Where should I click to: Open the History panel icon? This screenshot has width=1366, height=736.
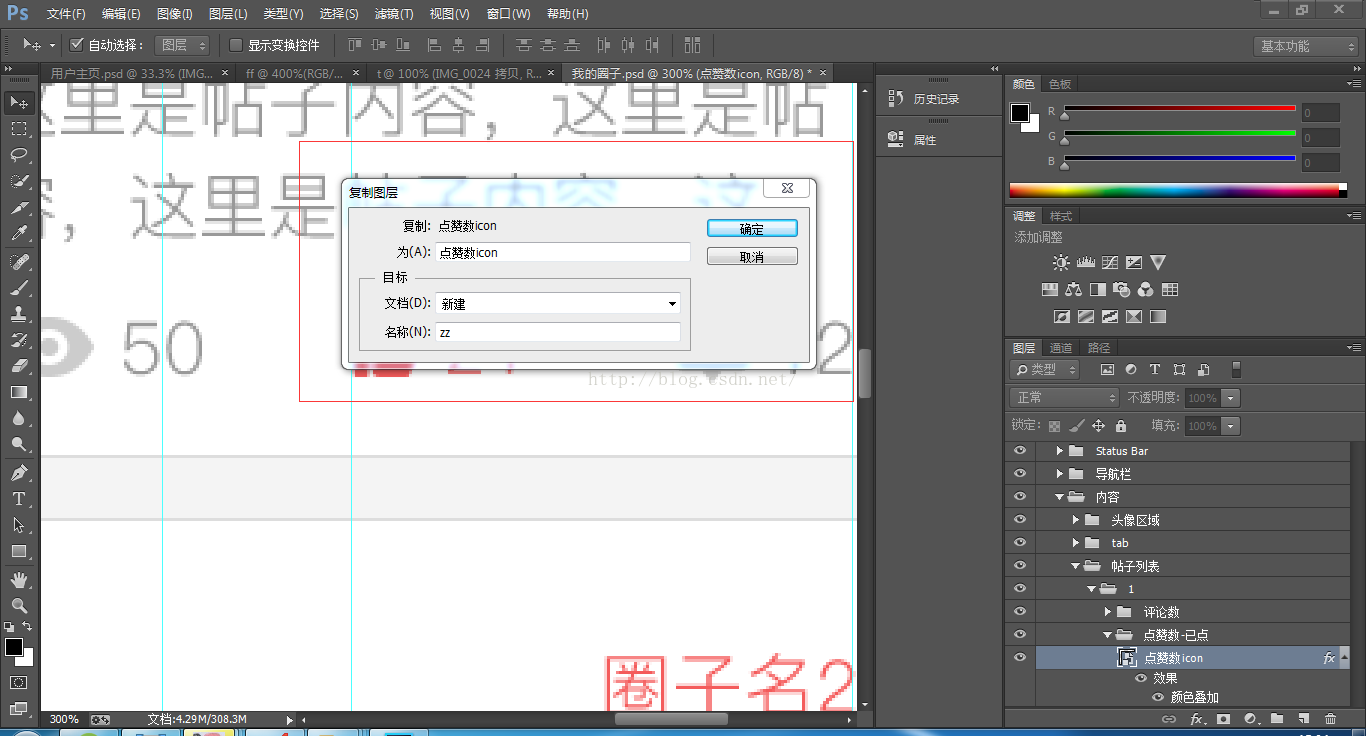(896, 98)
